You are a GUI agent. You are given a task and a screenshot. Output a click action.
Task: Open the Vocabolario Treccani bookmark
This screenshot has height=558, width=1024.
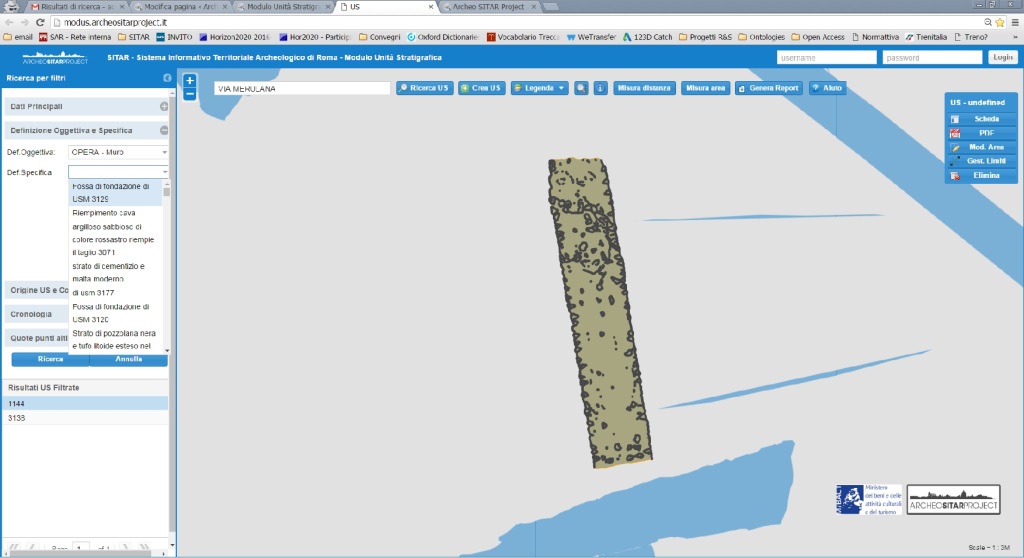[524, 37]
